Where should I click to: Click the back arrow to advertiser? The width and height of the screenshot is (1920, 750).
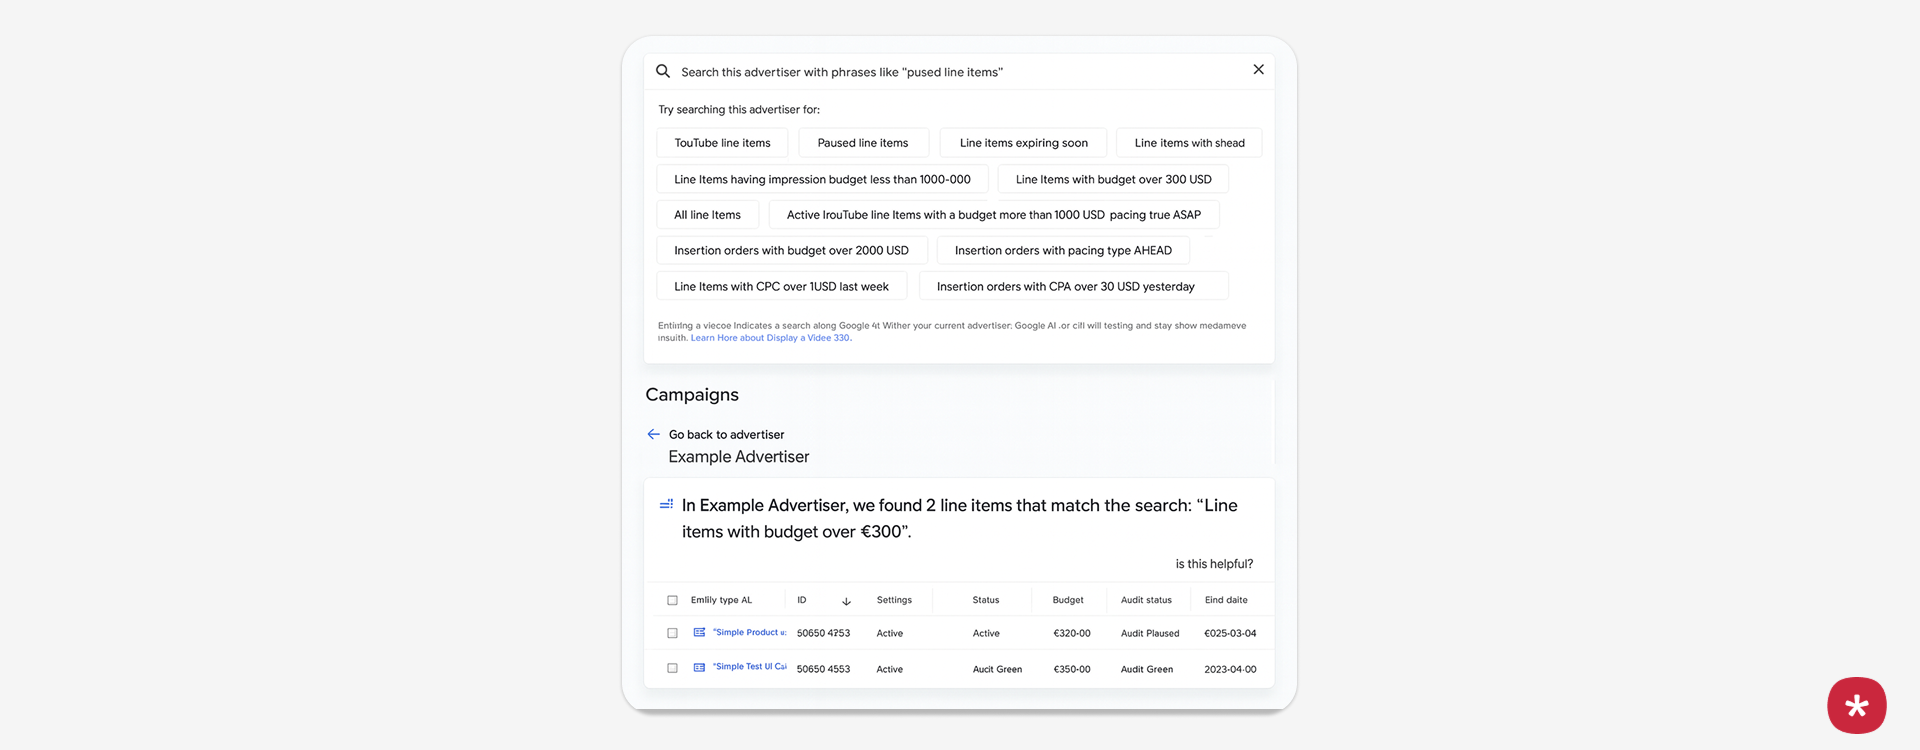pyautogui.click(x=654, y=434)
